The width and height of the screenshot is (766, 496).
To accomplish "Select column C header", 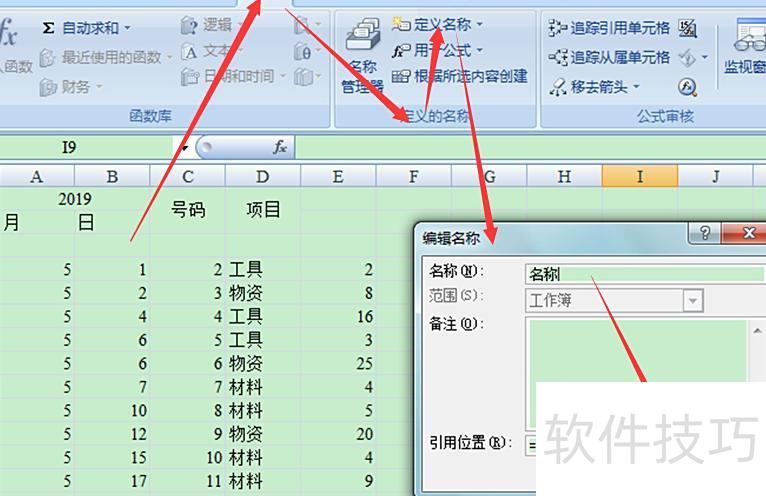I will [x=188, y=176].
